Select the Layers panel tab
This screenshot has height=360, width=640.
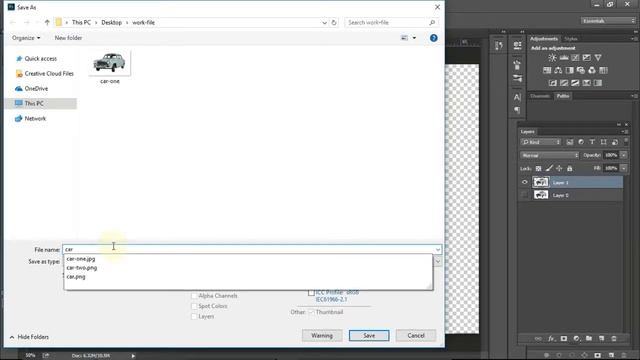pos(527,131)
